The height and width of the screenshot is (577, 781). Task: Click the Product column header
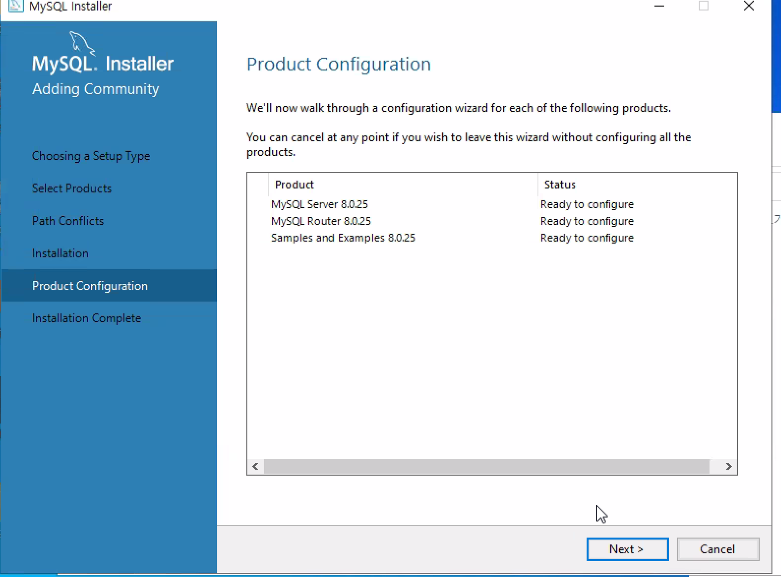pyautogui.click(x=402, y=185)
